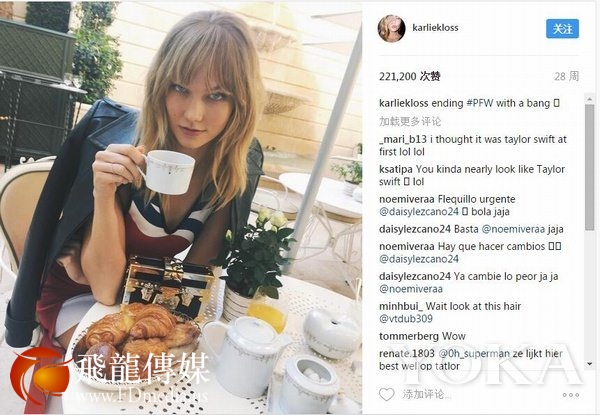Screen dimensions: 600x415
Task: Click the scrollbar up arrow
Action: 590,99
